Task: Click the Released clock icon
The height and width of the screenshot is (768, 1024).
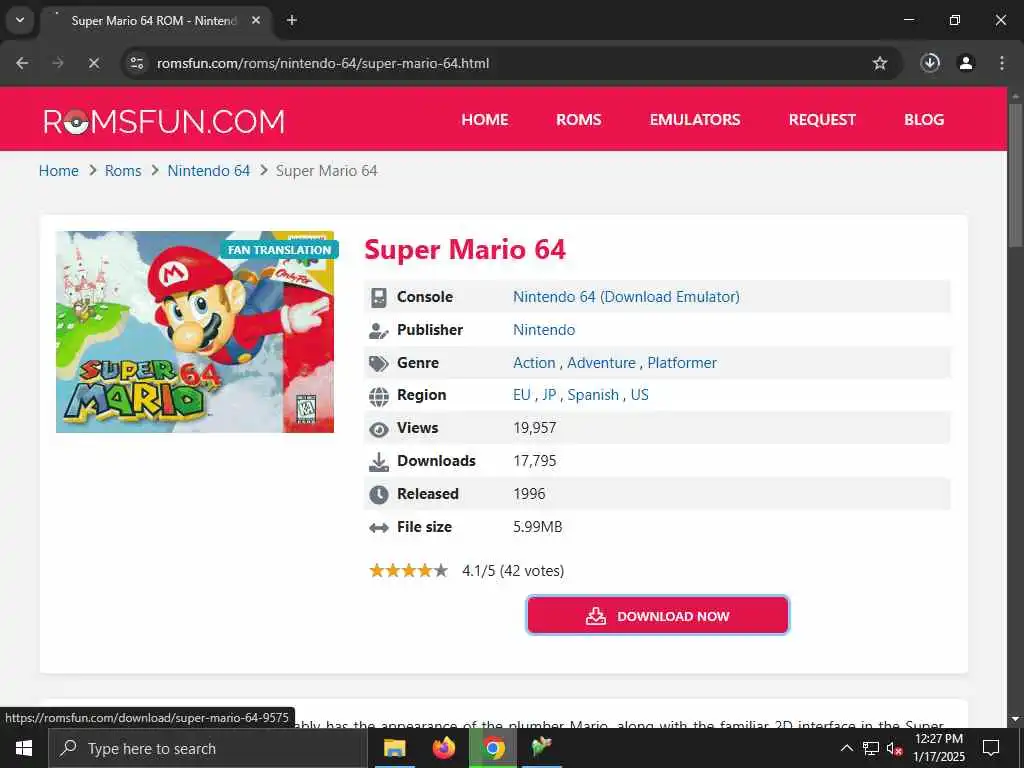Action: tap(379, 494)
